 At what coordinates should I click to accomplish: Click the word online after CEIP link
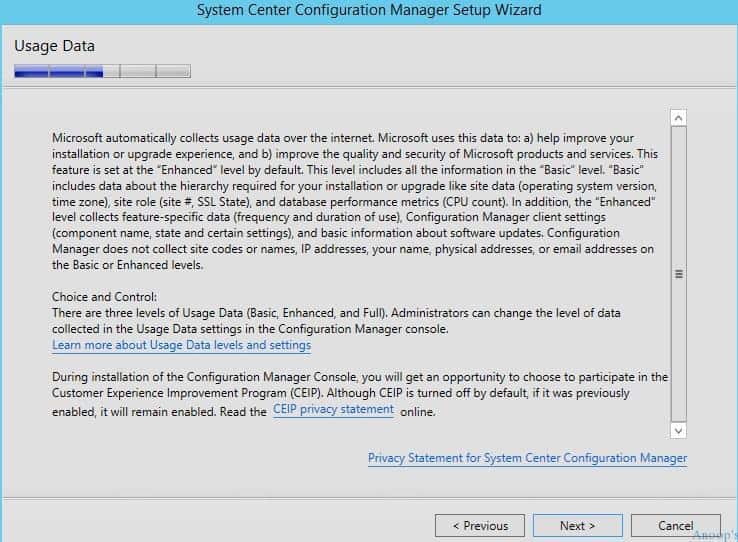pos(417,412)
